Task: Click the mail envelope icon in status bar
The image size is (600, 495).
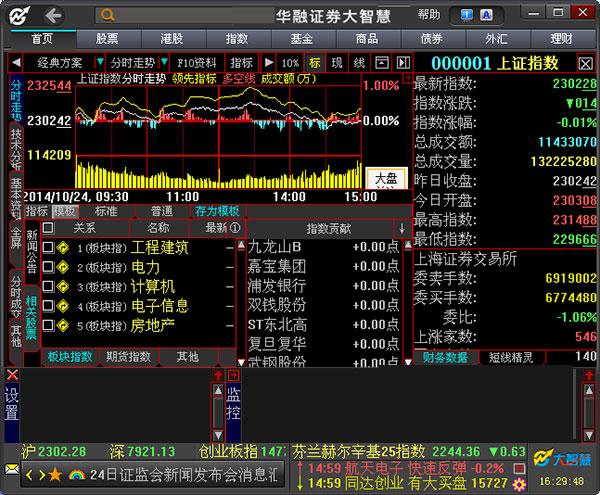Action: click(x=11, y=468)
